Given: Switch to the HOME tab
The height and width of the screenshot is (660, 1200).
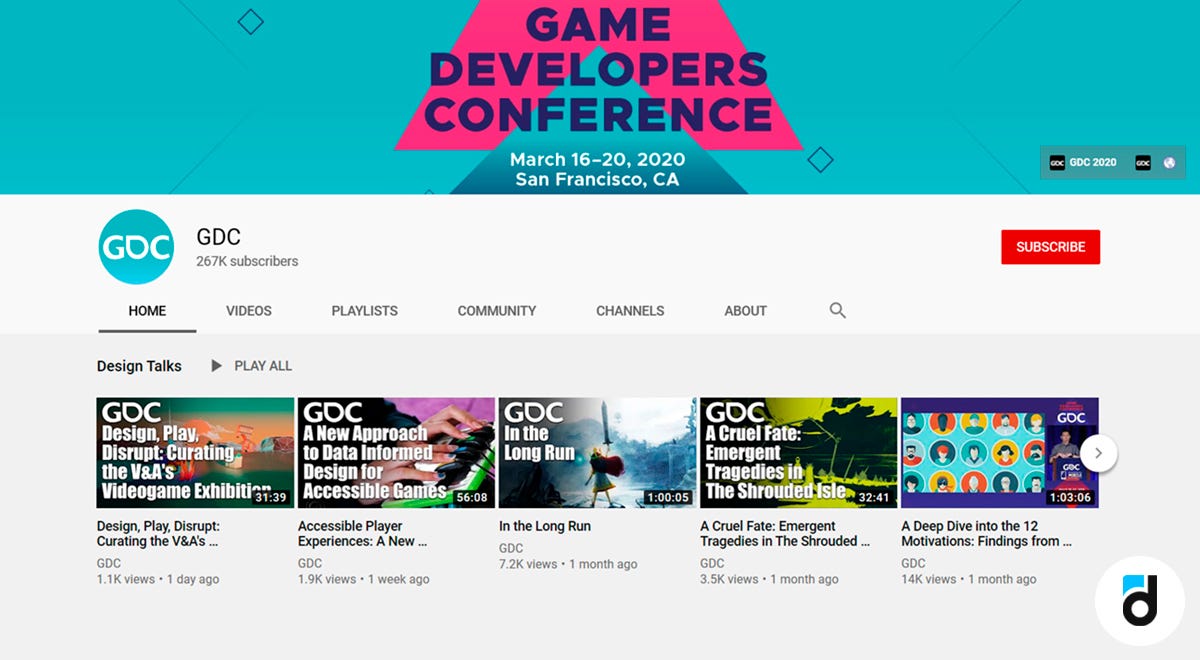Looking at the screenshot, I should (x=146, y=311).
